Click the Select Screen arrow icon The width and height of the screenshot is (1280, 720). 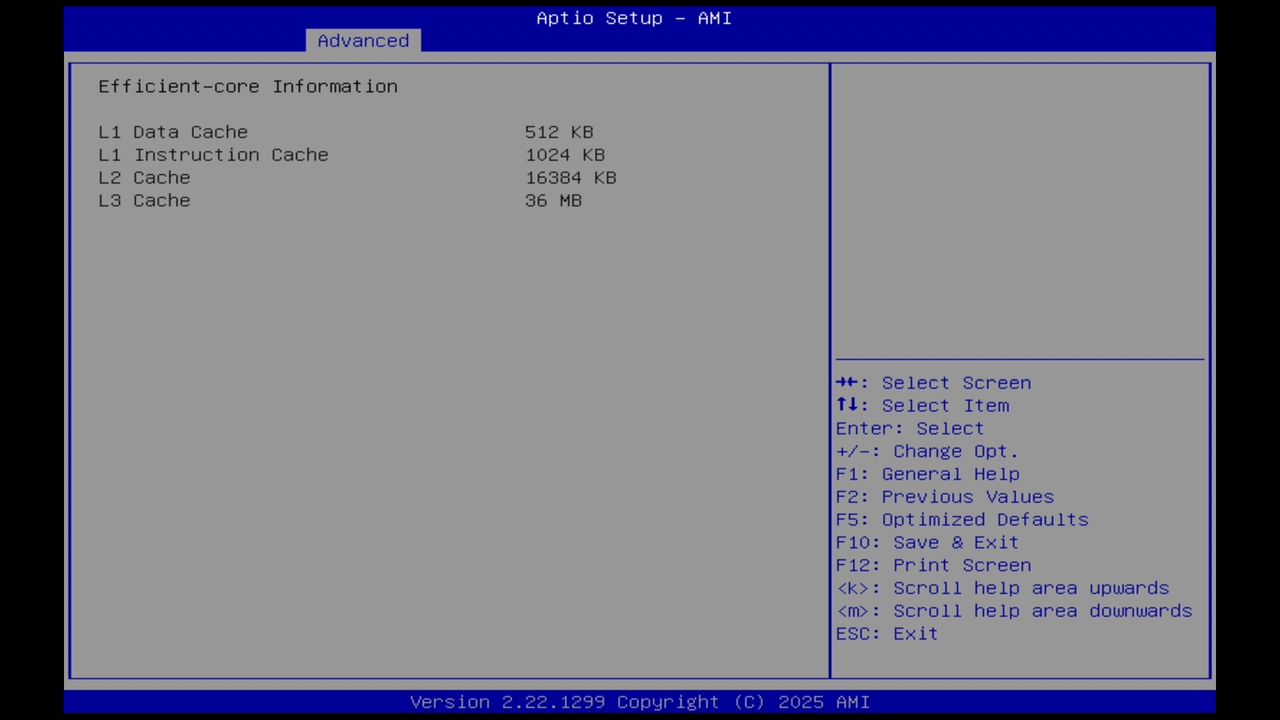(849, 382)
